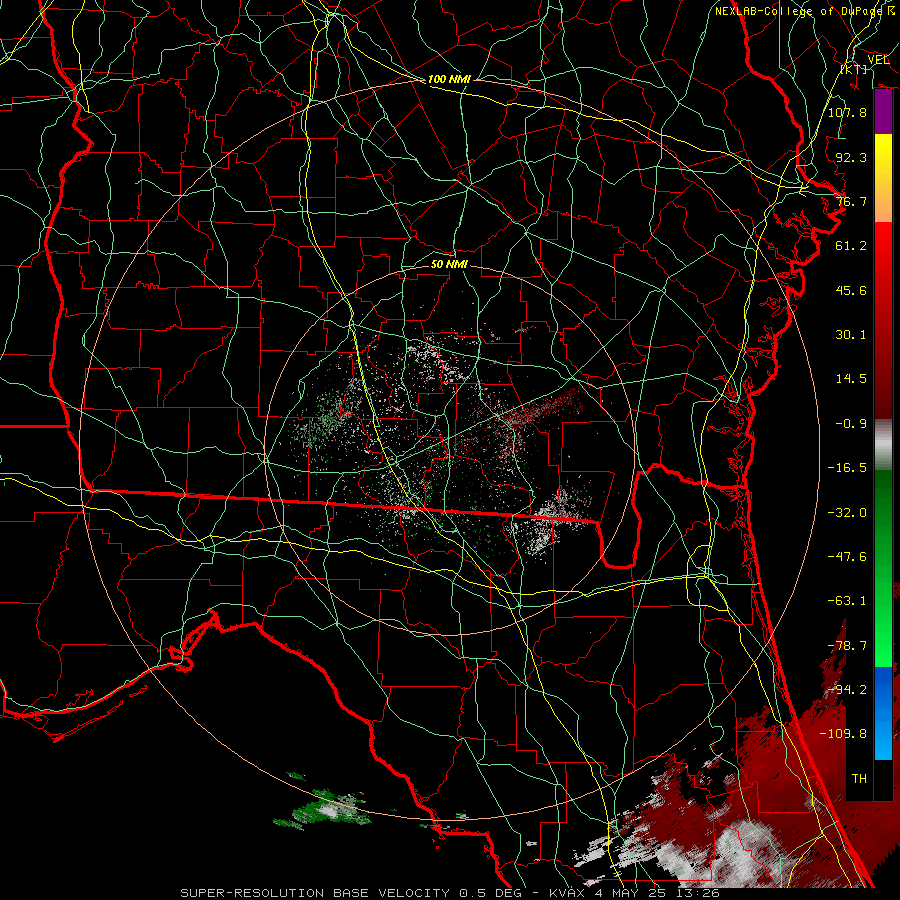Image resolution: width=900 pixels, height=900 pixels.
Task: Click the 61.2 scale value
Action: click(x=851, y=246)
